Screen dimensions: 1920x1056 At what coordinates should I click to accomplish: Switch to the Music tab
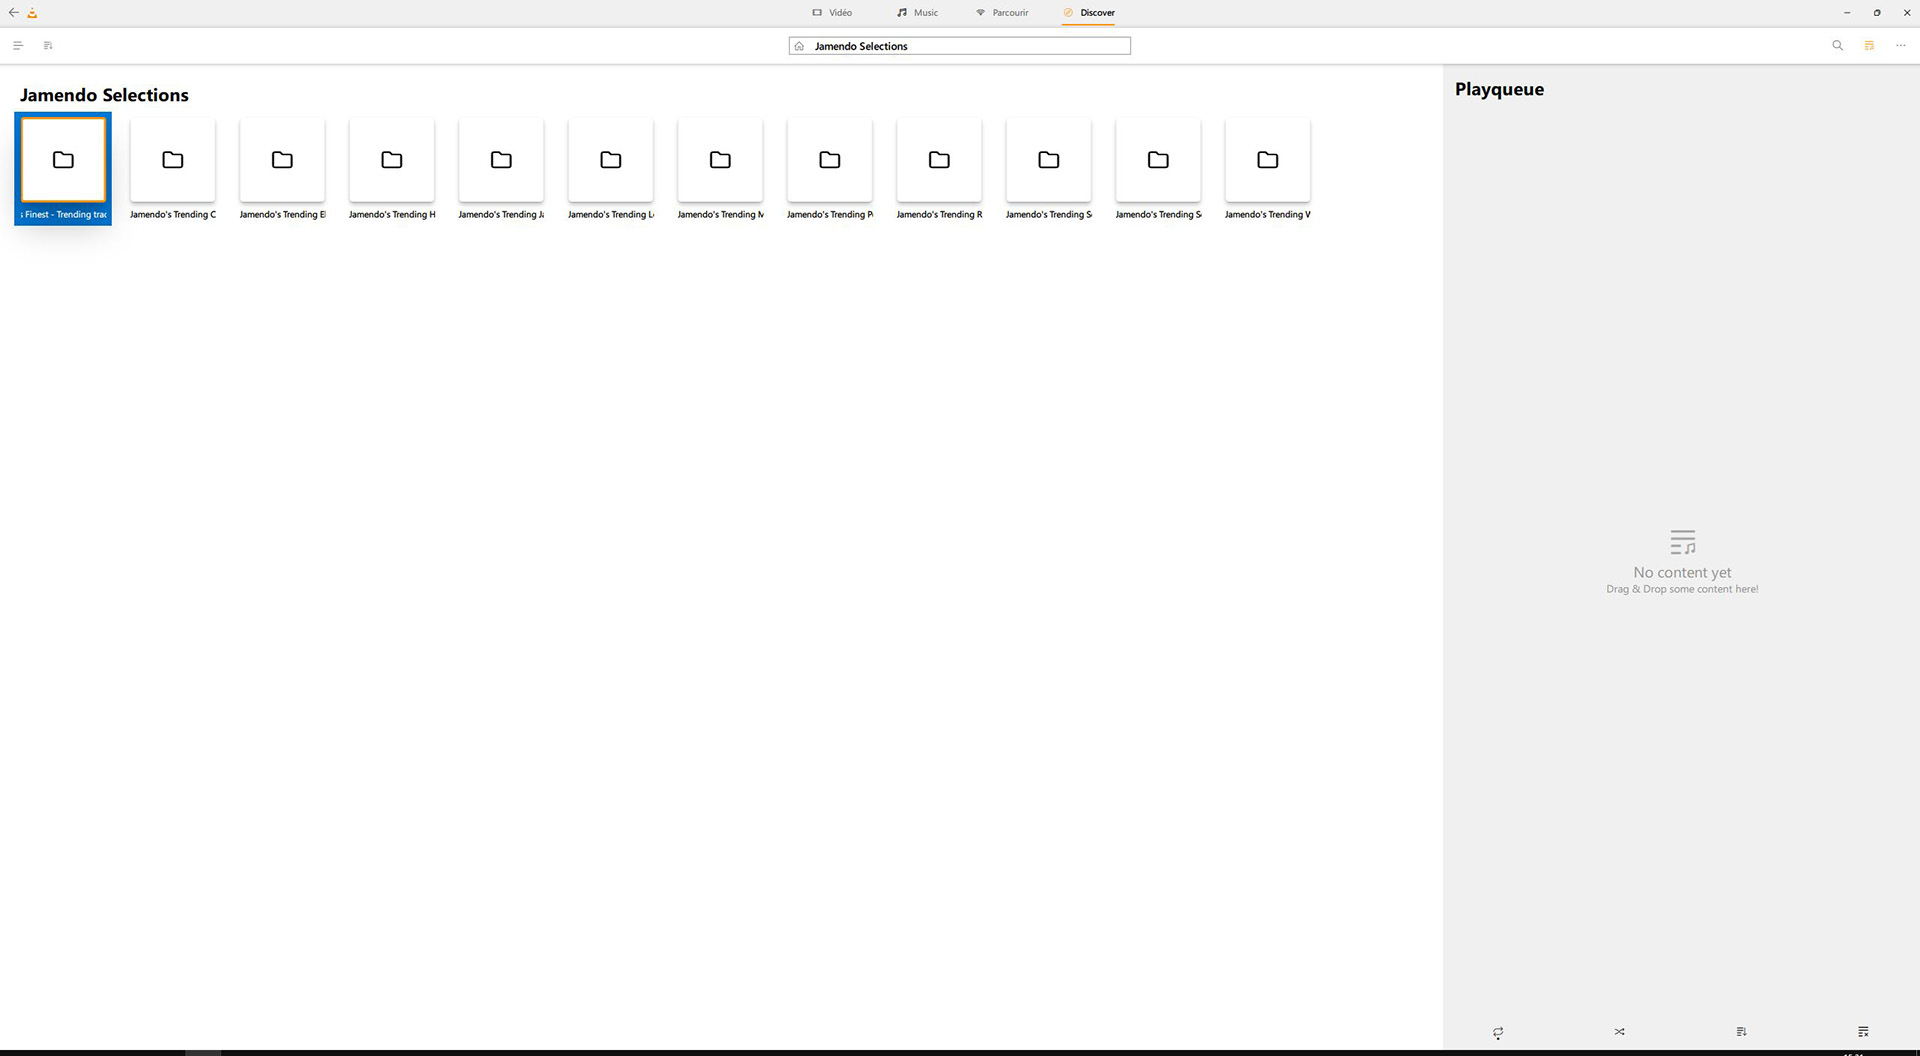pyautogui.click(x=917, y=13)
